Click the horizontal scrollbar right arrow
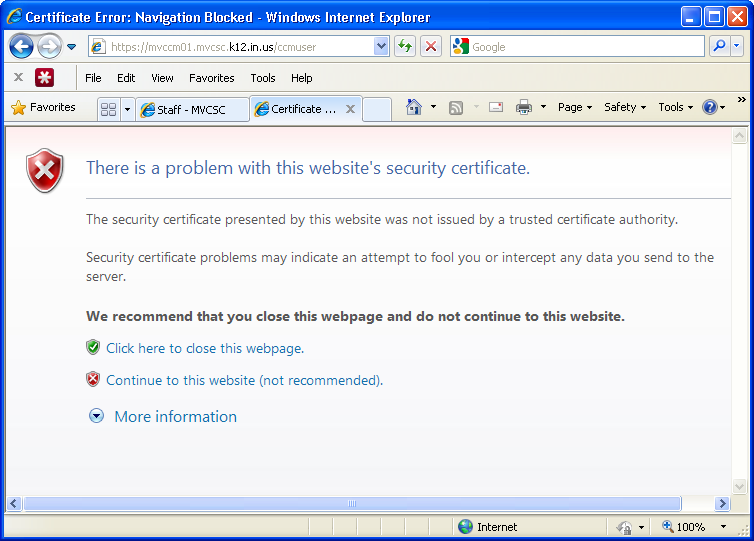 click(722, 503)
